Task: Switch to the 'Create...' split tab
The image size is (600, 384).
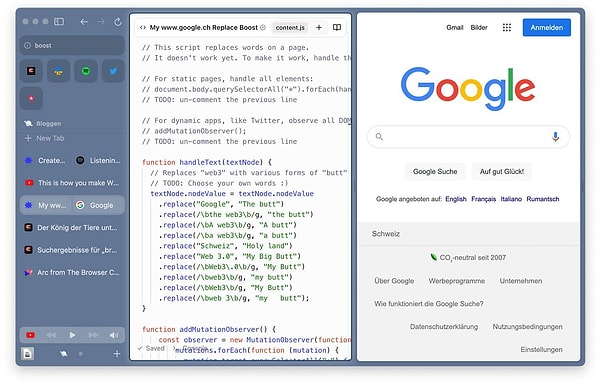Action: coord(46,161)
